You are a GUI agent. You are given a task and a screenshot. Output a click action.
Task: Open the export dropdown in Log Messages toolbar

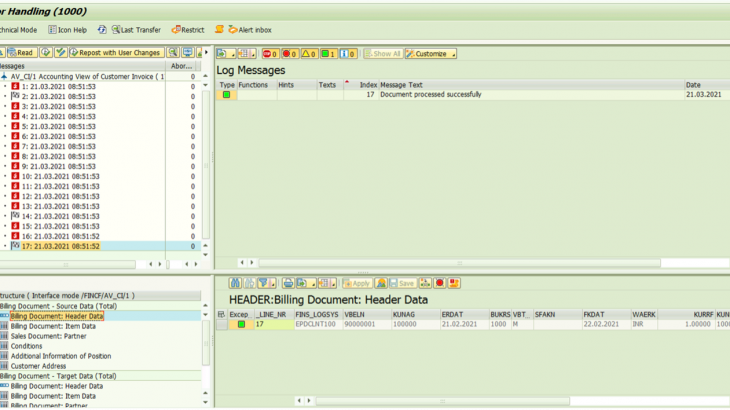coord(226,54)
